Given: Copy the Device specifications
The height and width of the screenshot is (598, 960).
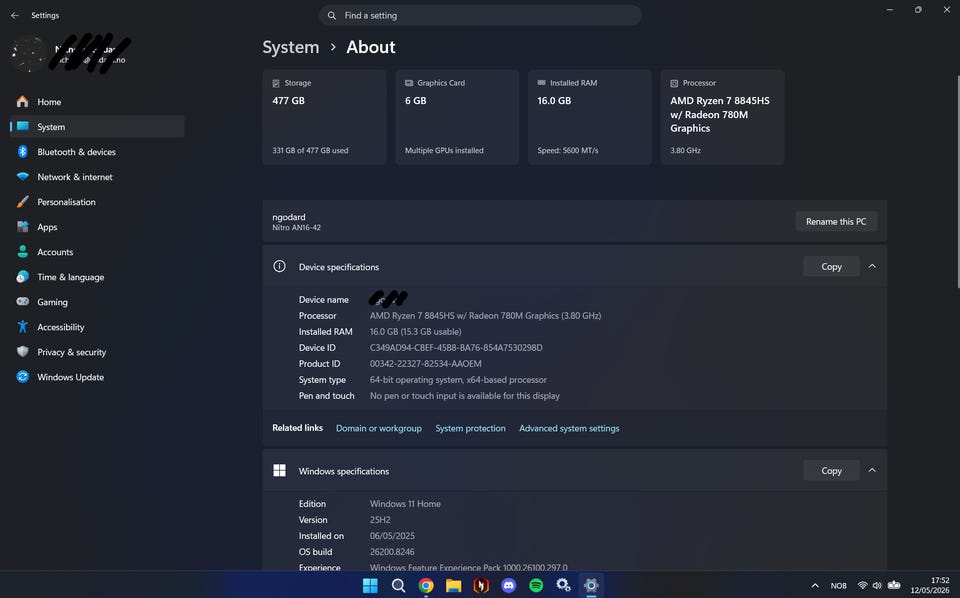Looking at the screenshot, I should (831, 266).
